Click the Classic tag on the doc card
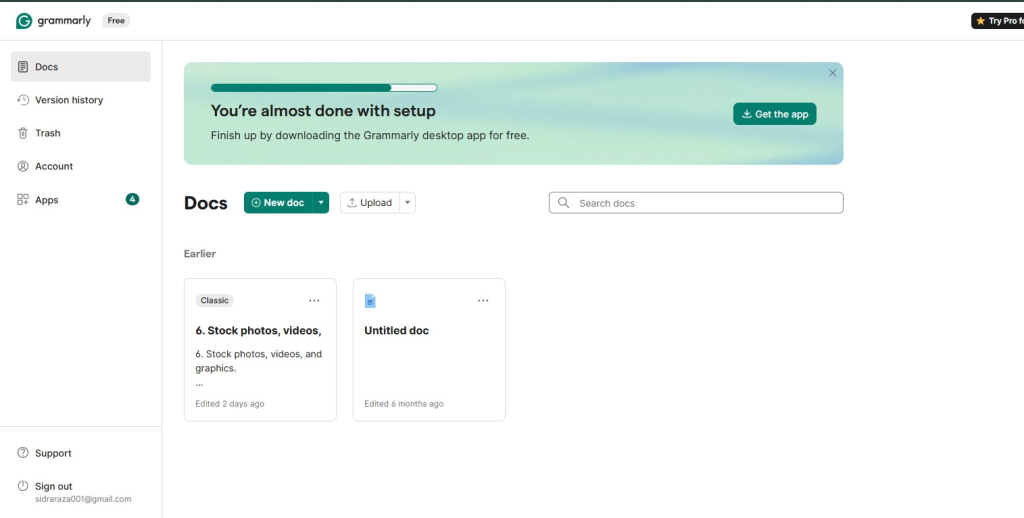This screenshot has height=518, width=1024. (x=215, y=300)
